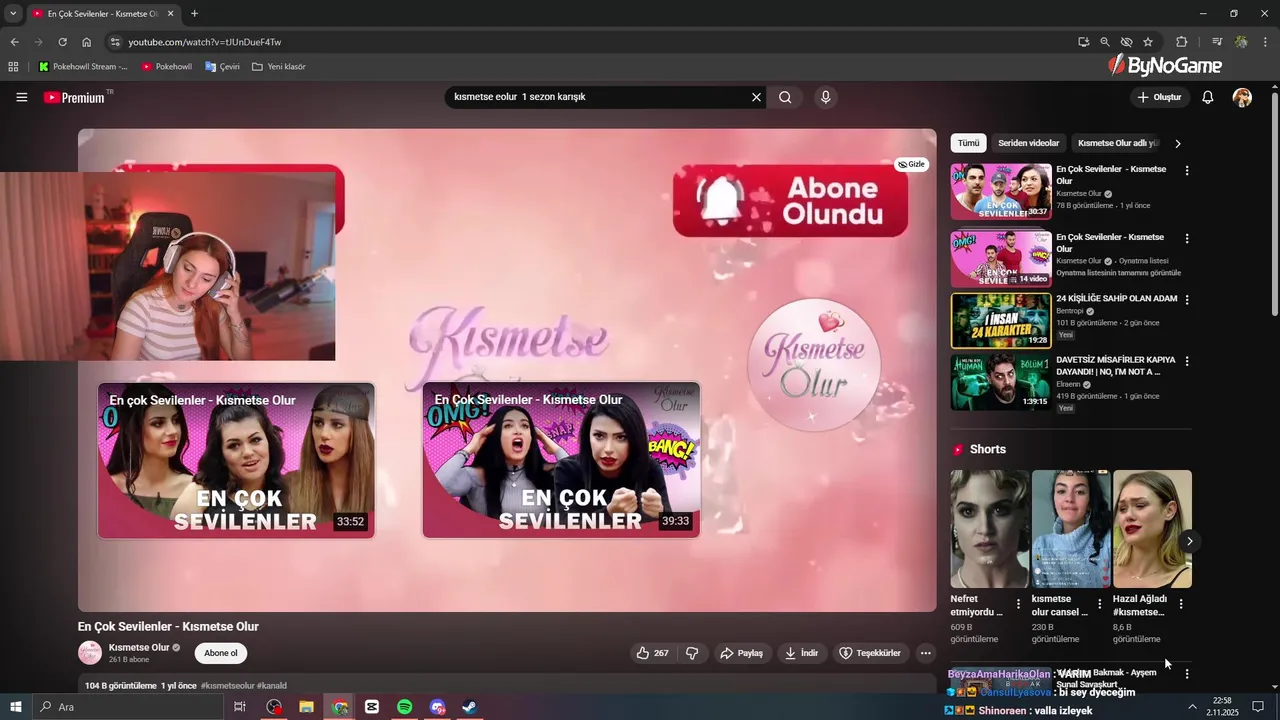Select the Kısmetse Olur adlı chip
Screen dimensions: 1280x720
(x=1117, y=143)
